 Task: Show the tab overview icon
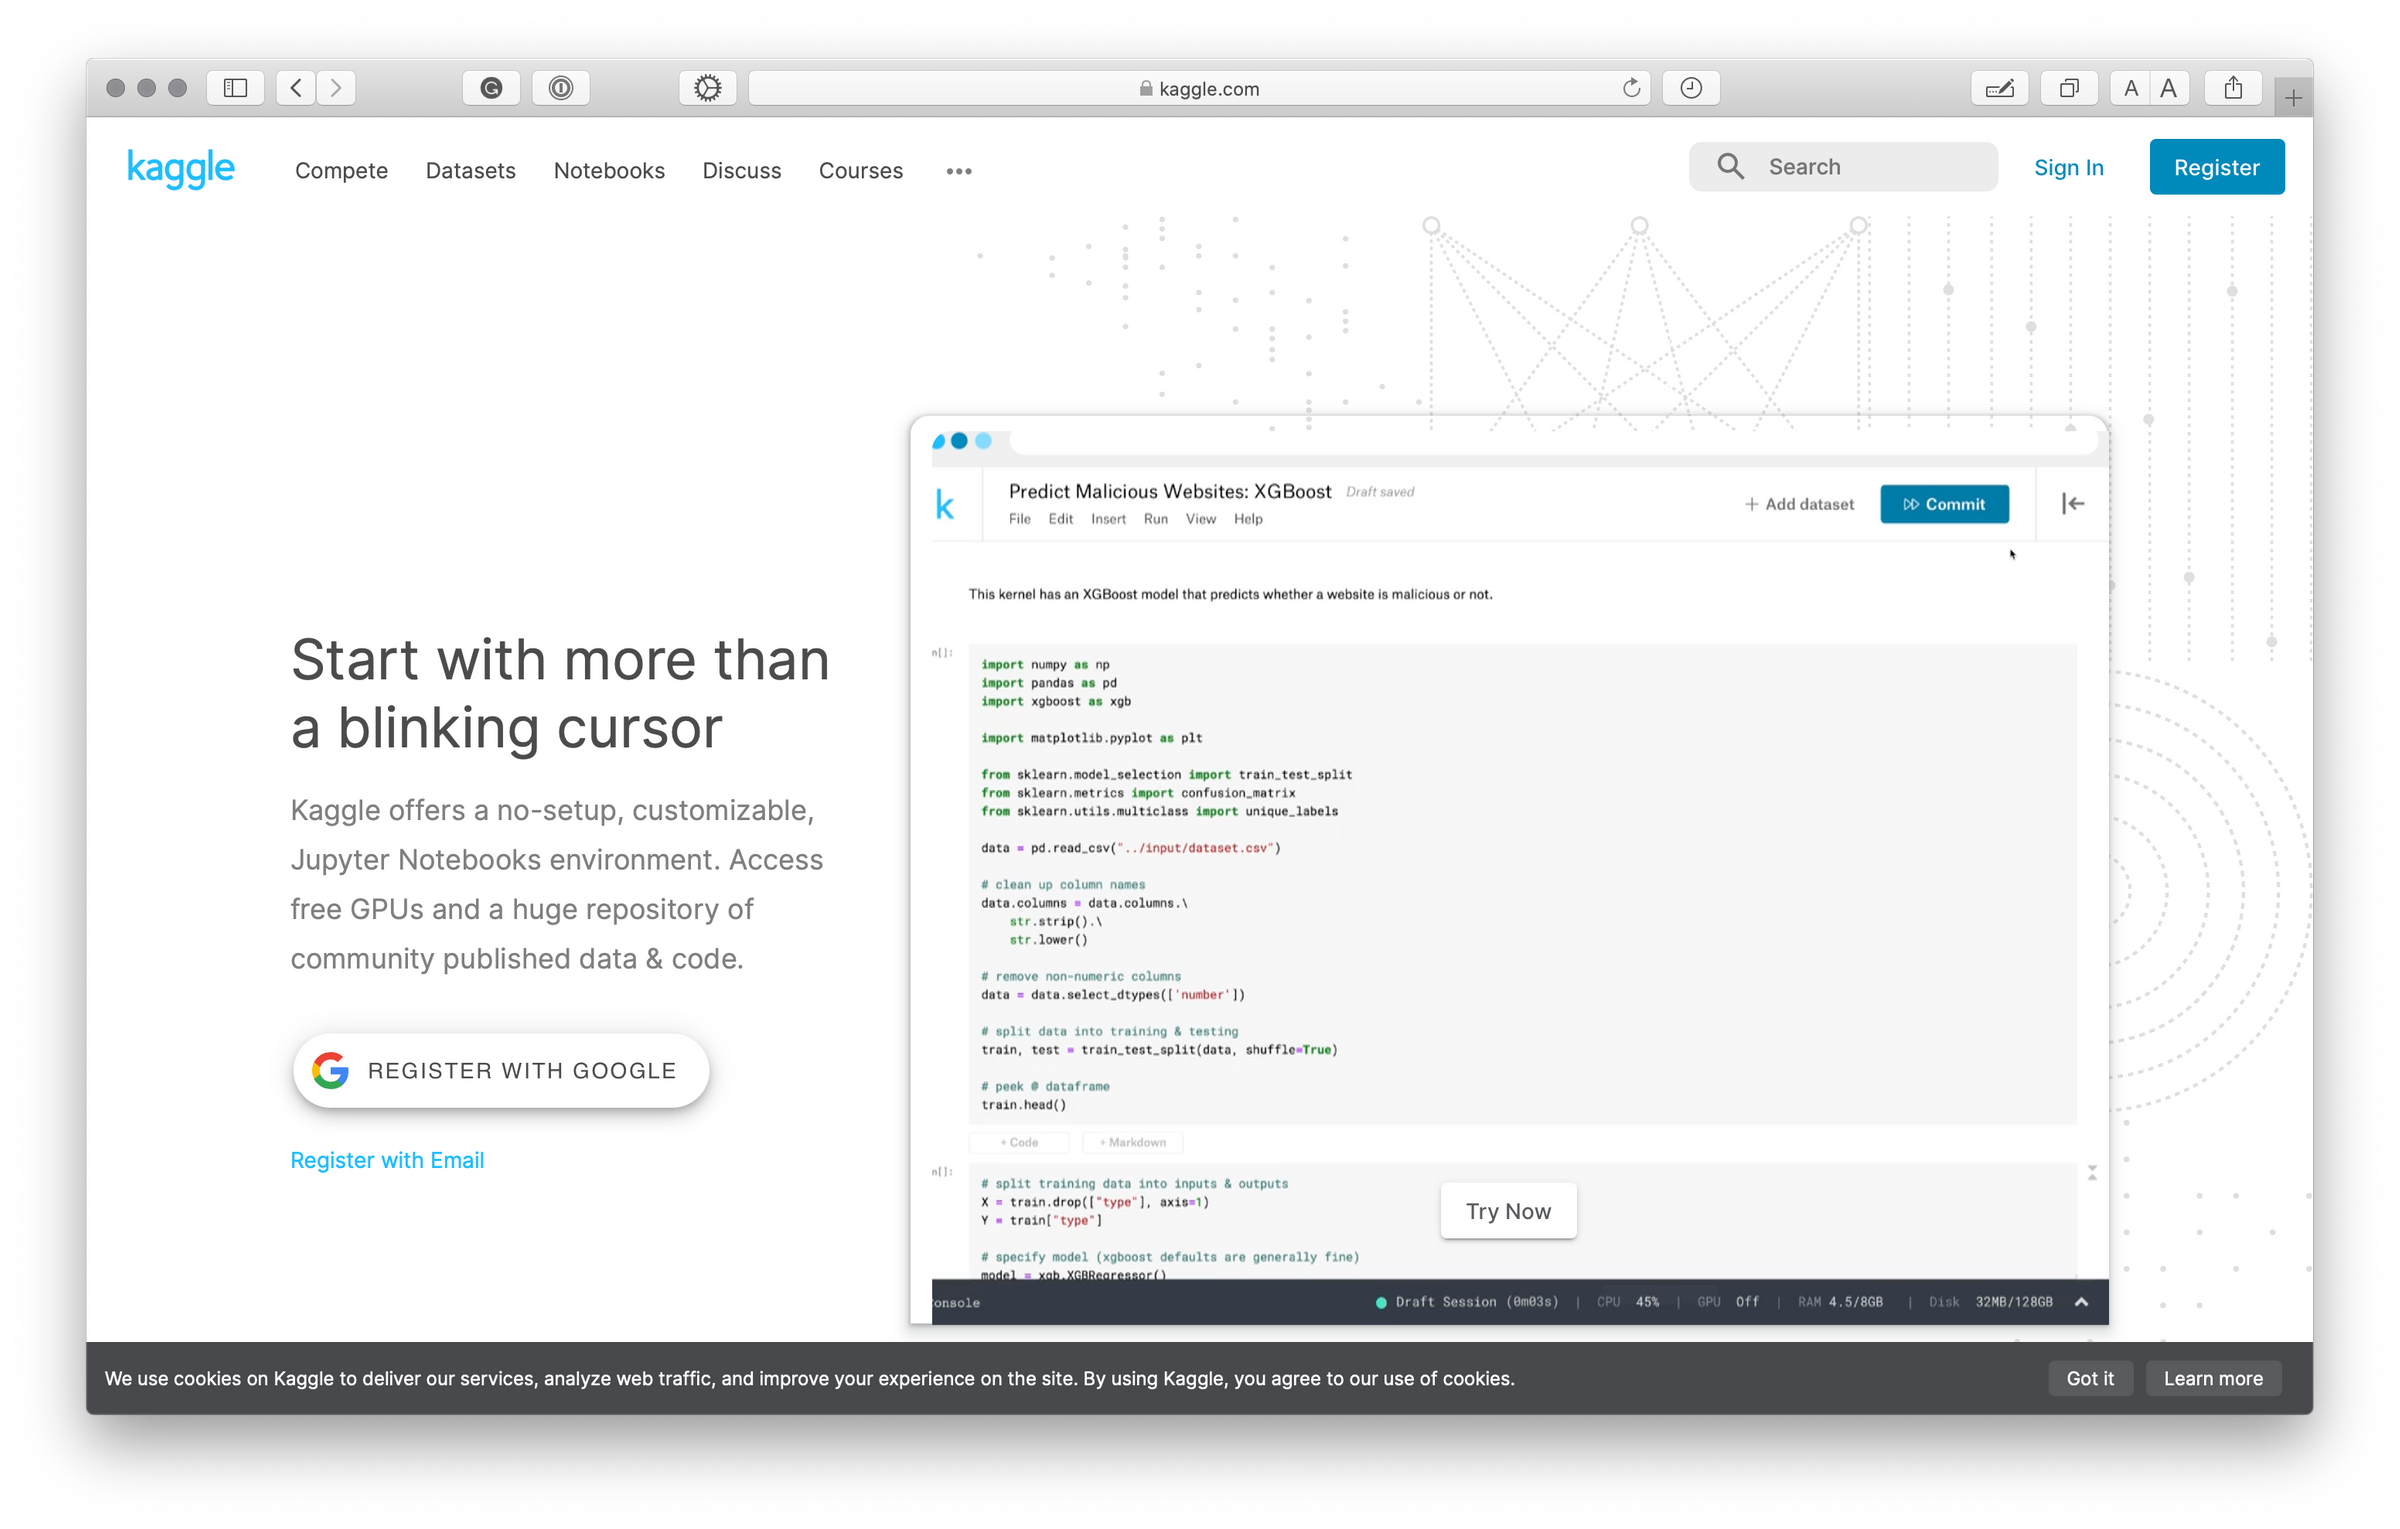click(2069, 88)
